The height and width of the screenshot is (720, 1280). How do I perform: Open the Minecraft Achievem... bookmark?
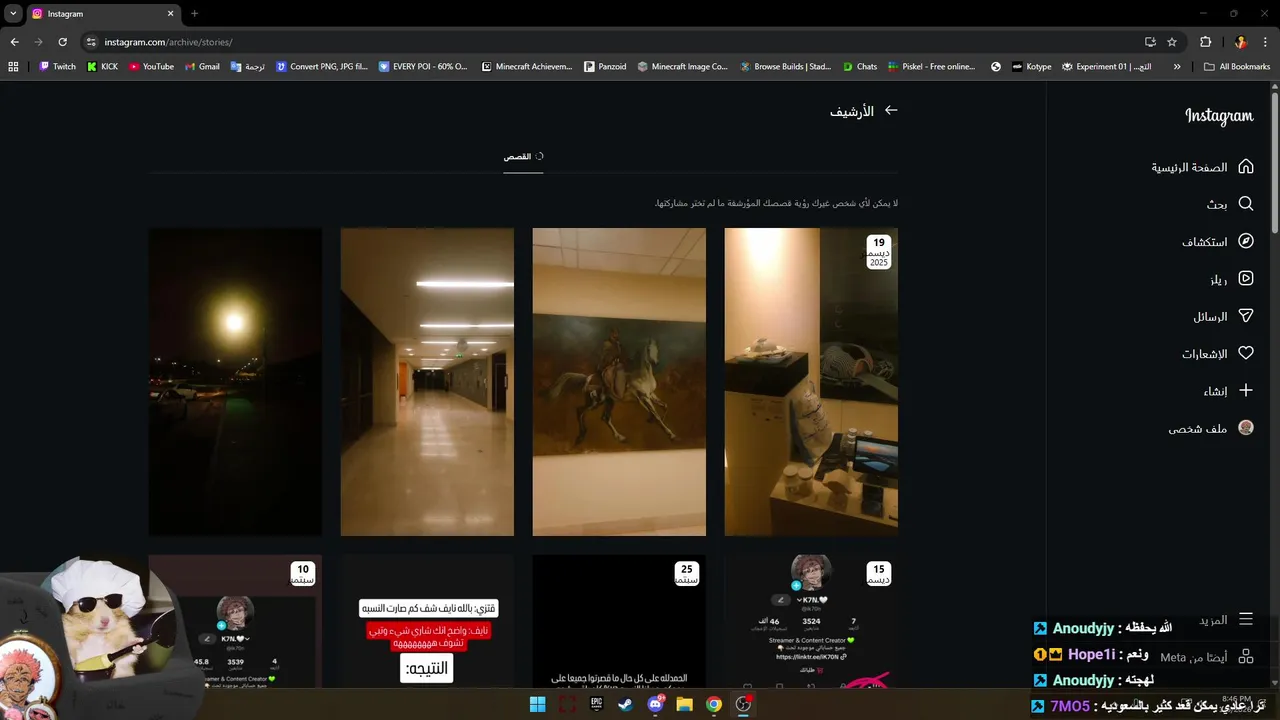pos(527,67)
